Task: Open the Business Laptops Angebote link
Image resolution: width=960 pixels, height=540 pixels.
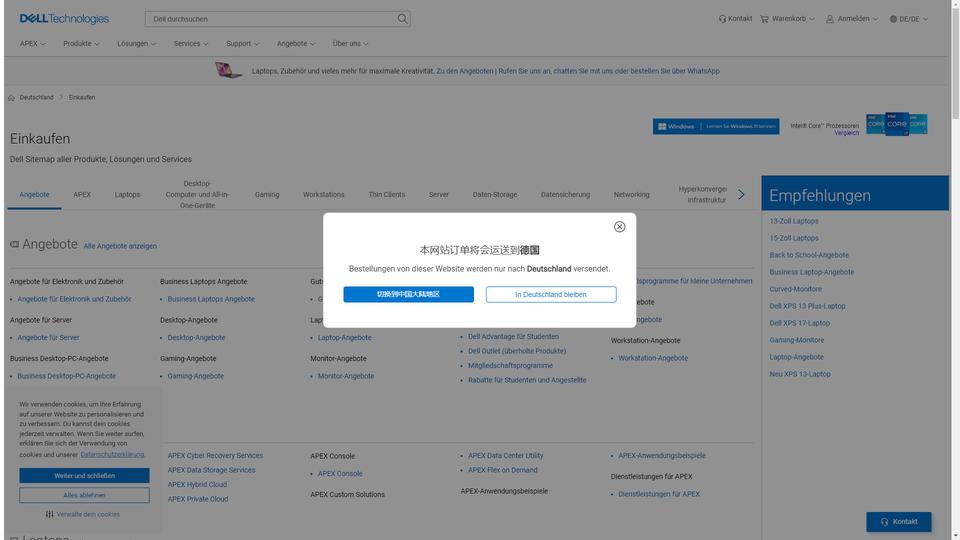Action: point(211,299)
